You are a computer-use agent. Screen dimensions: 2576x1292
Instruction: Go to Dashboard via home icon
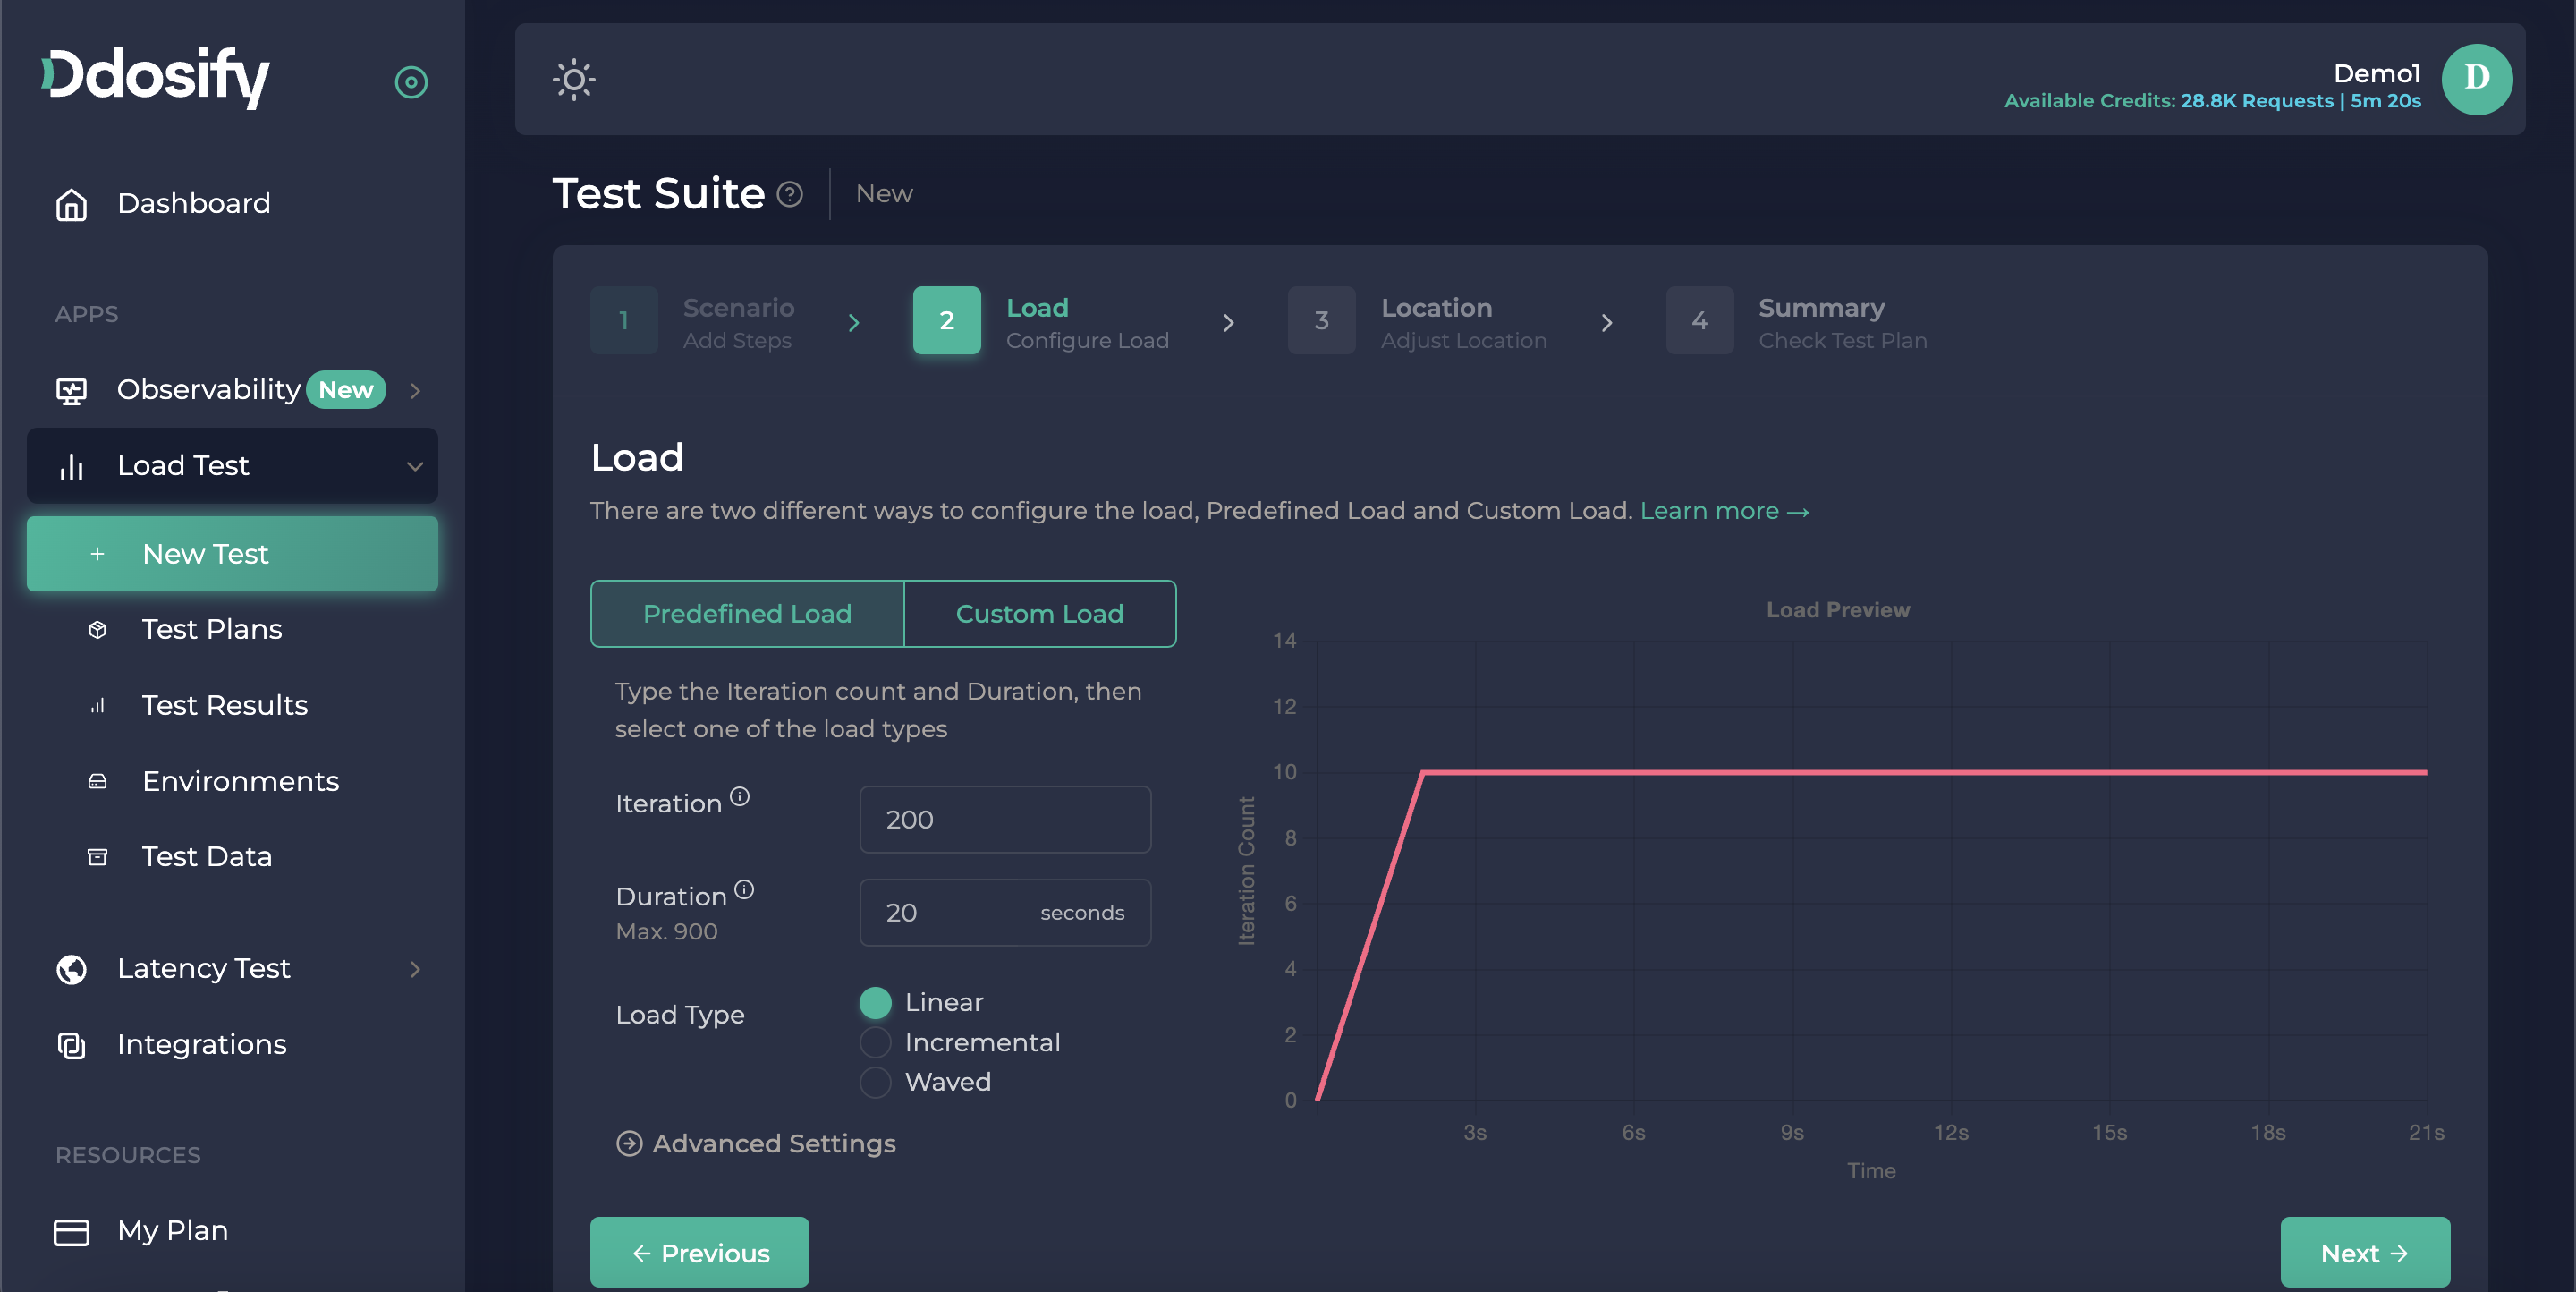pos(71,204)
